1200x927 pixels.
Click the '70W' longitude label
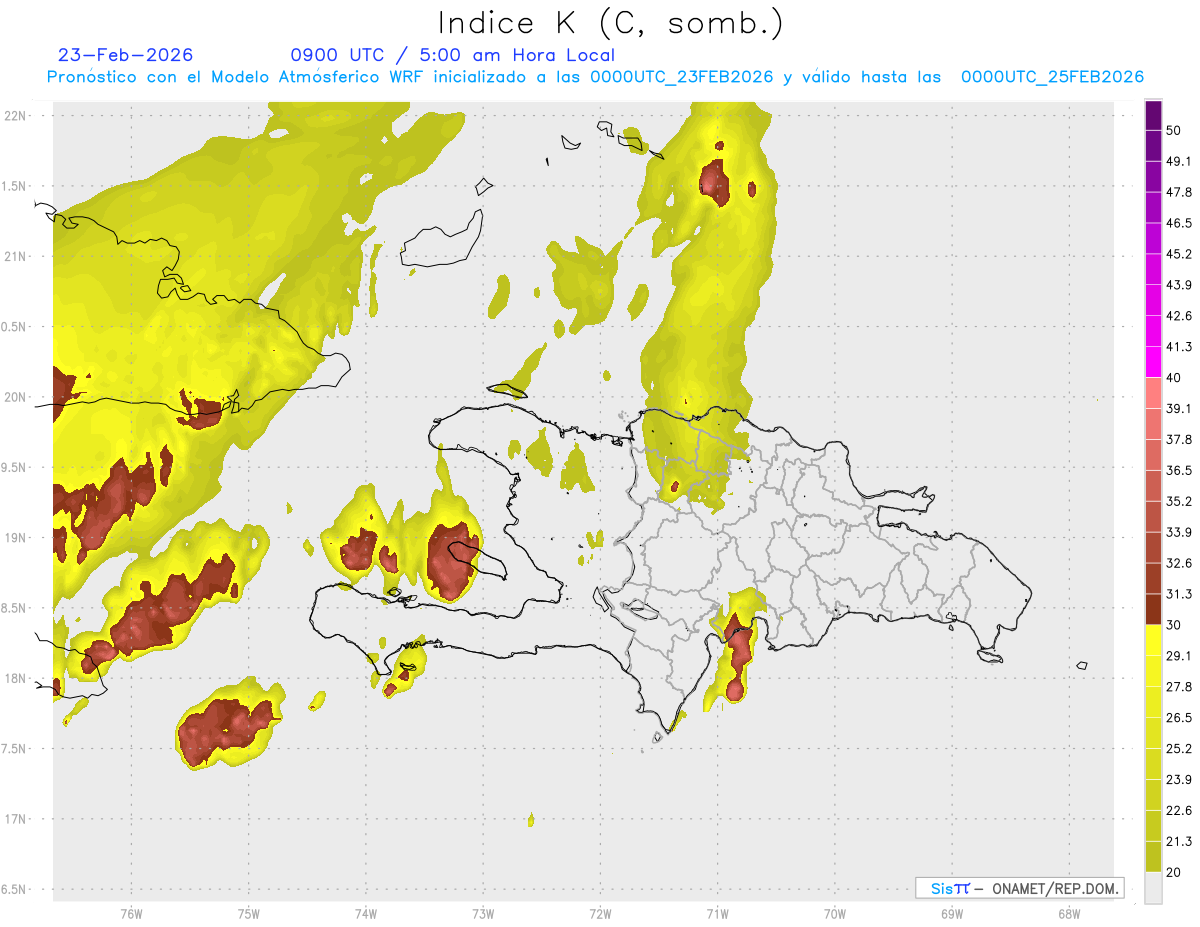[834, 914]
